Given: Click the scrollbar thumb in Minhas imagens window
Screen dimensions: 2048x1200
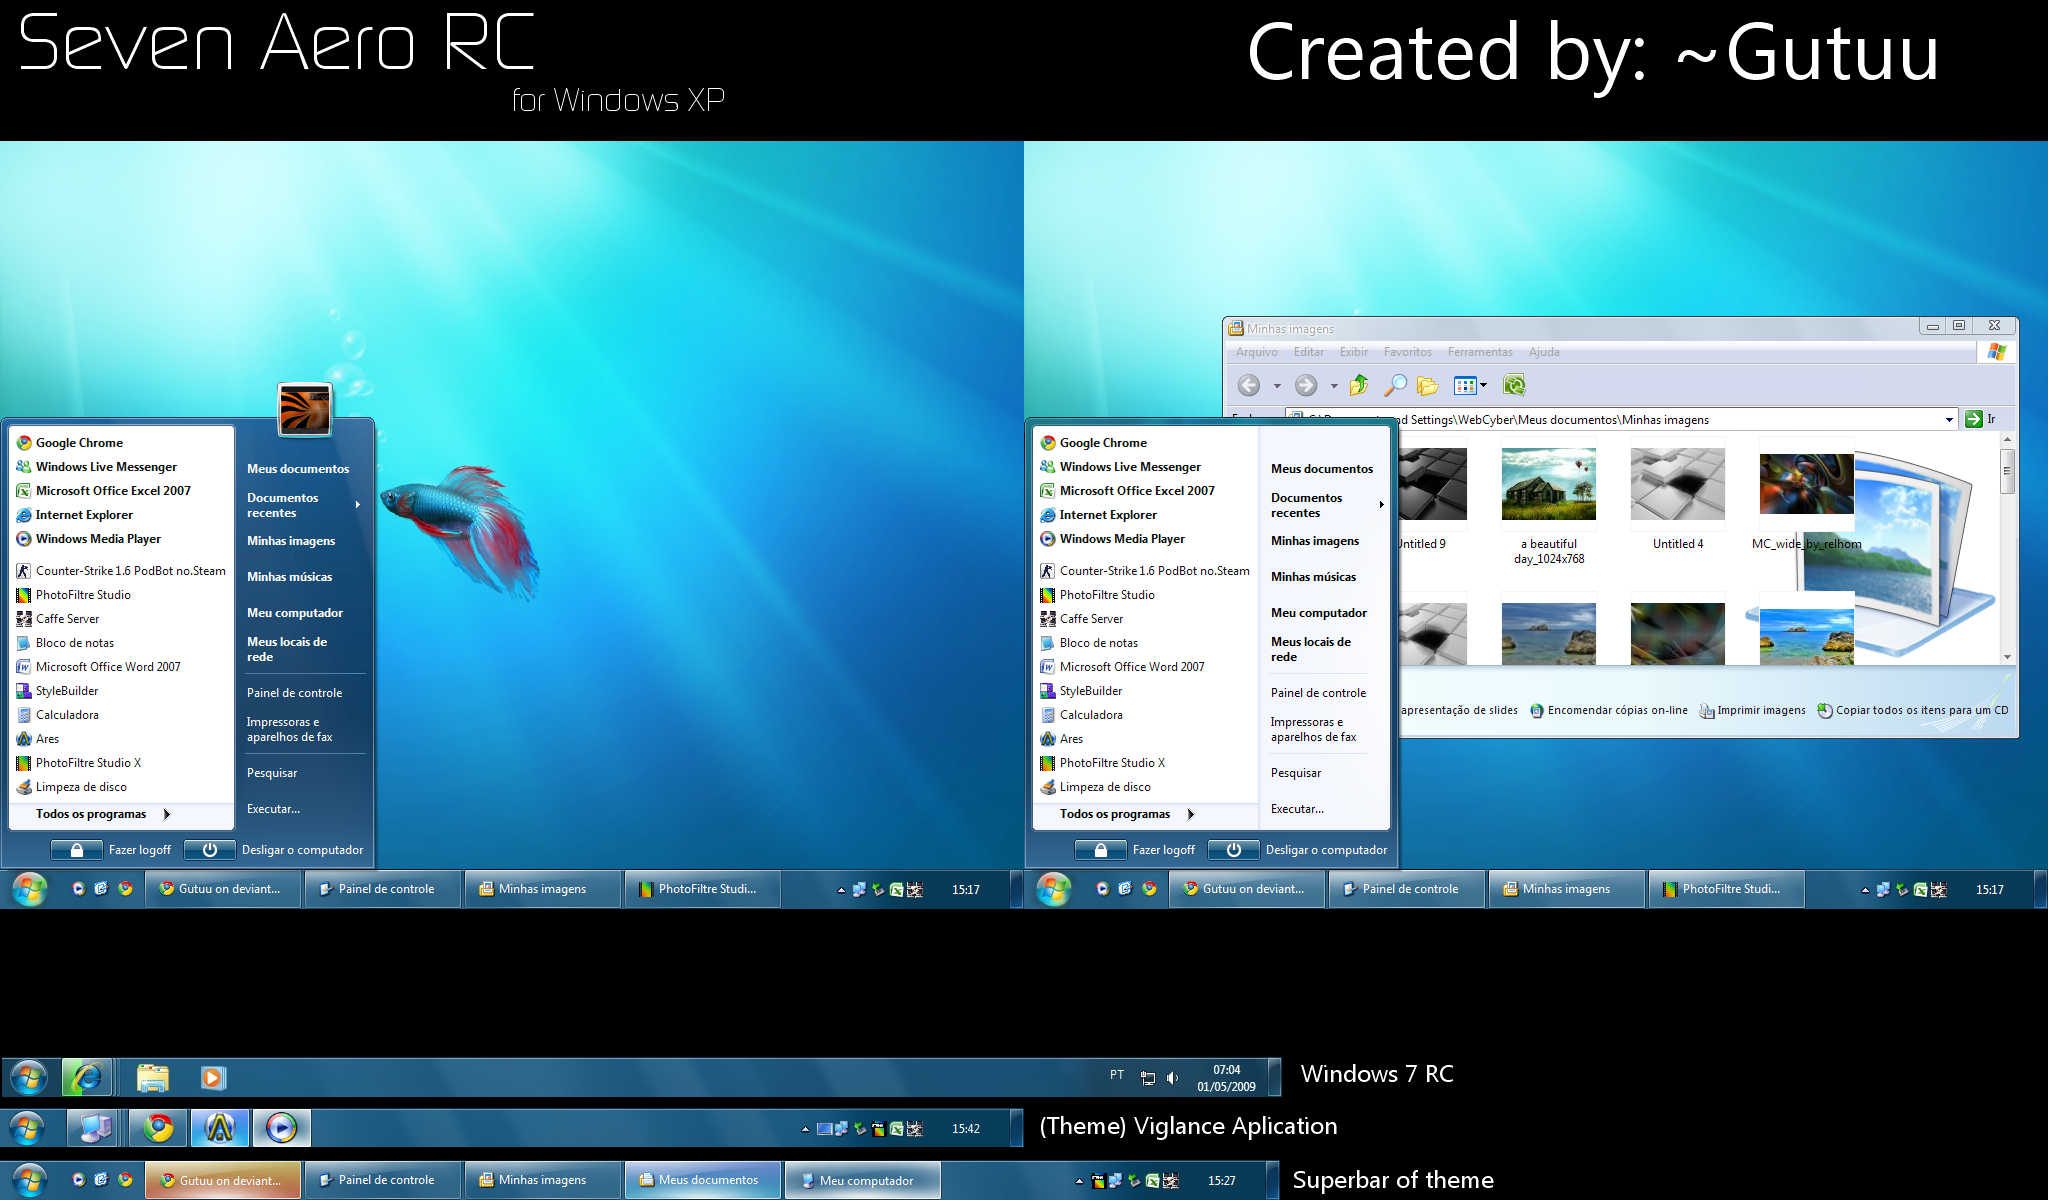Looking at the screenshot, I should point(2007,470).
